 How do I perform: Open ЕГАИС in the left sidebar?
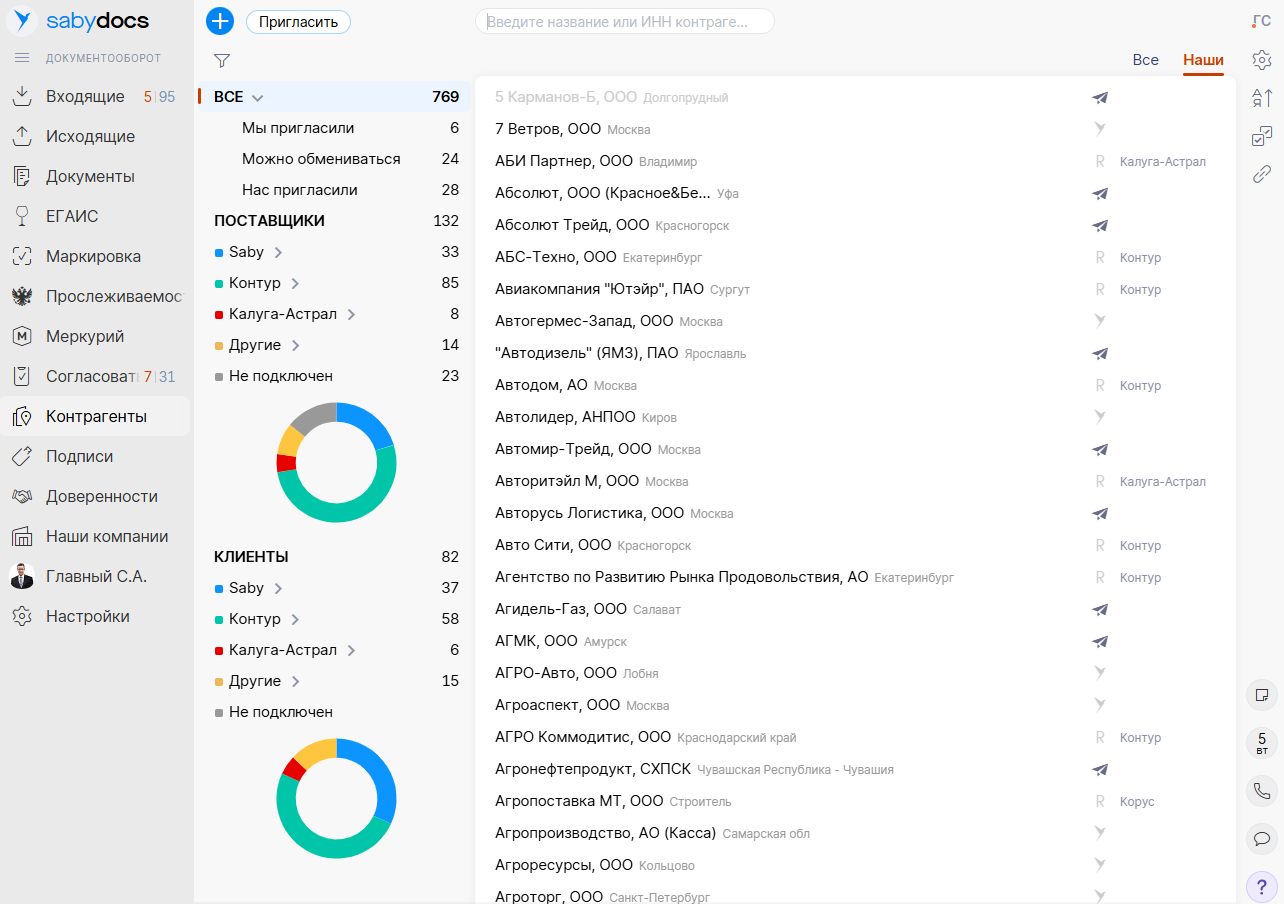click(72, 216)
